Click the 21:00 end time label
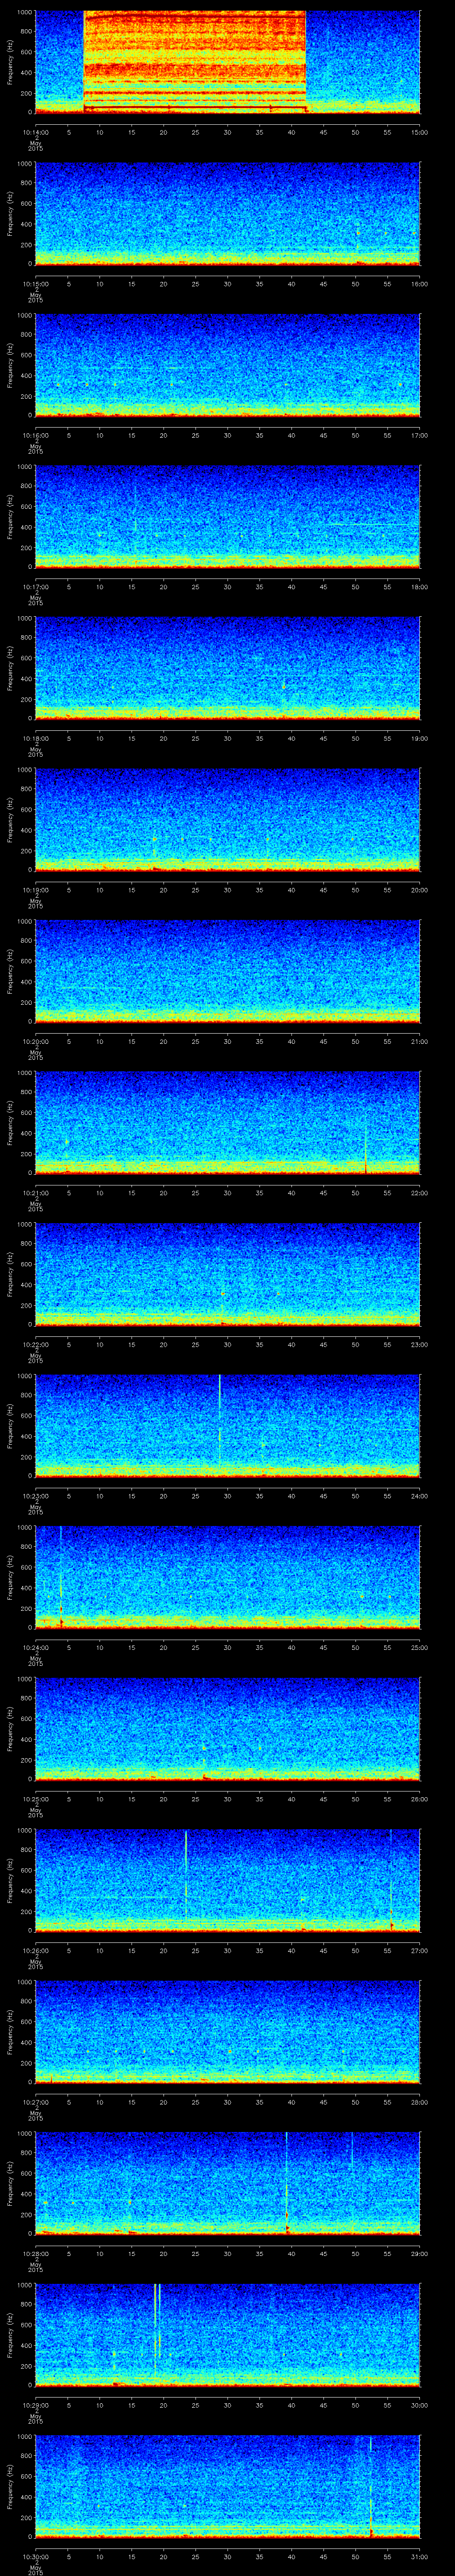455x2576 pixels. [x=419, y=1042]
